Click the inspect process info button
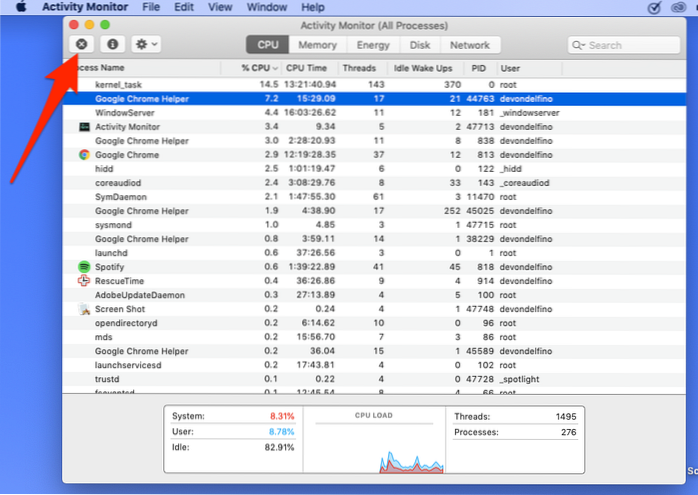The height and width of the screenshot is (495, 698). click(113, 45)
